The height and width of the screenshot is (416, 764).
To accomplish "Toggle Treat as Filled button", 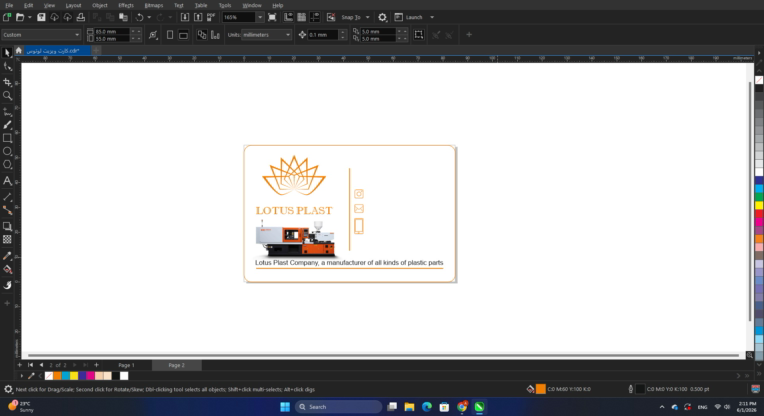I will tap(419, 35).
